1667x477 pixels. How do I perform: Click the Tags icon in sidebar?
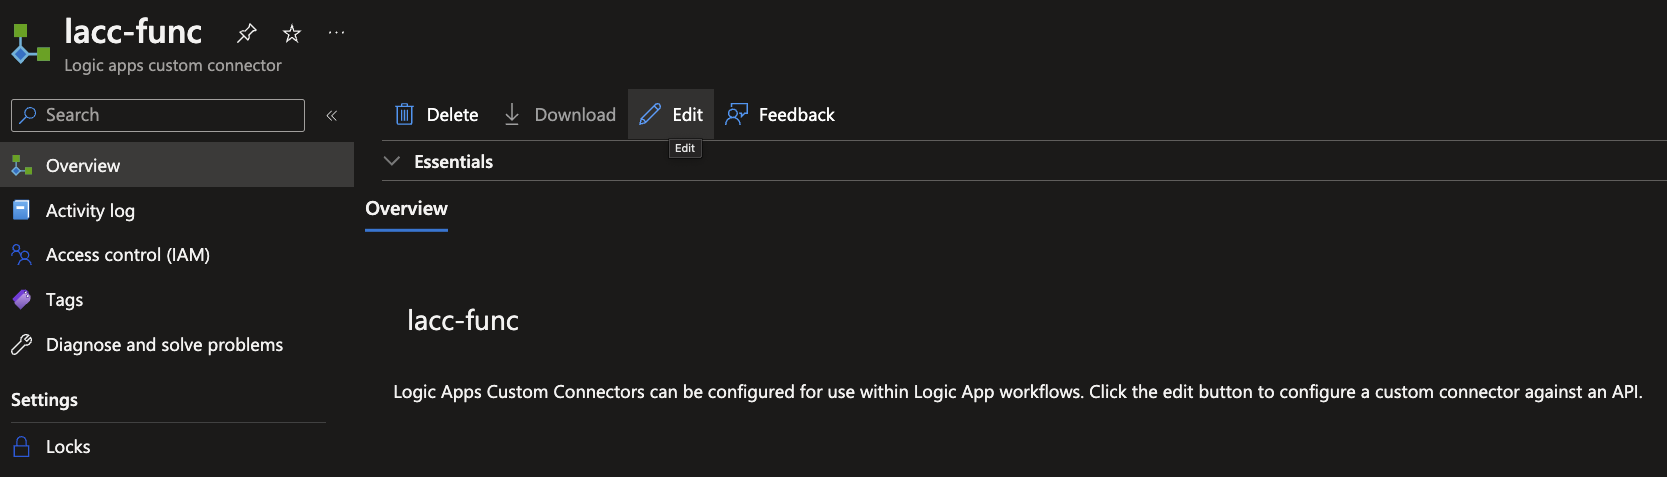coord(21,299)
